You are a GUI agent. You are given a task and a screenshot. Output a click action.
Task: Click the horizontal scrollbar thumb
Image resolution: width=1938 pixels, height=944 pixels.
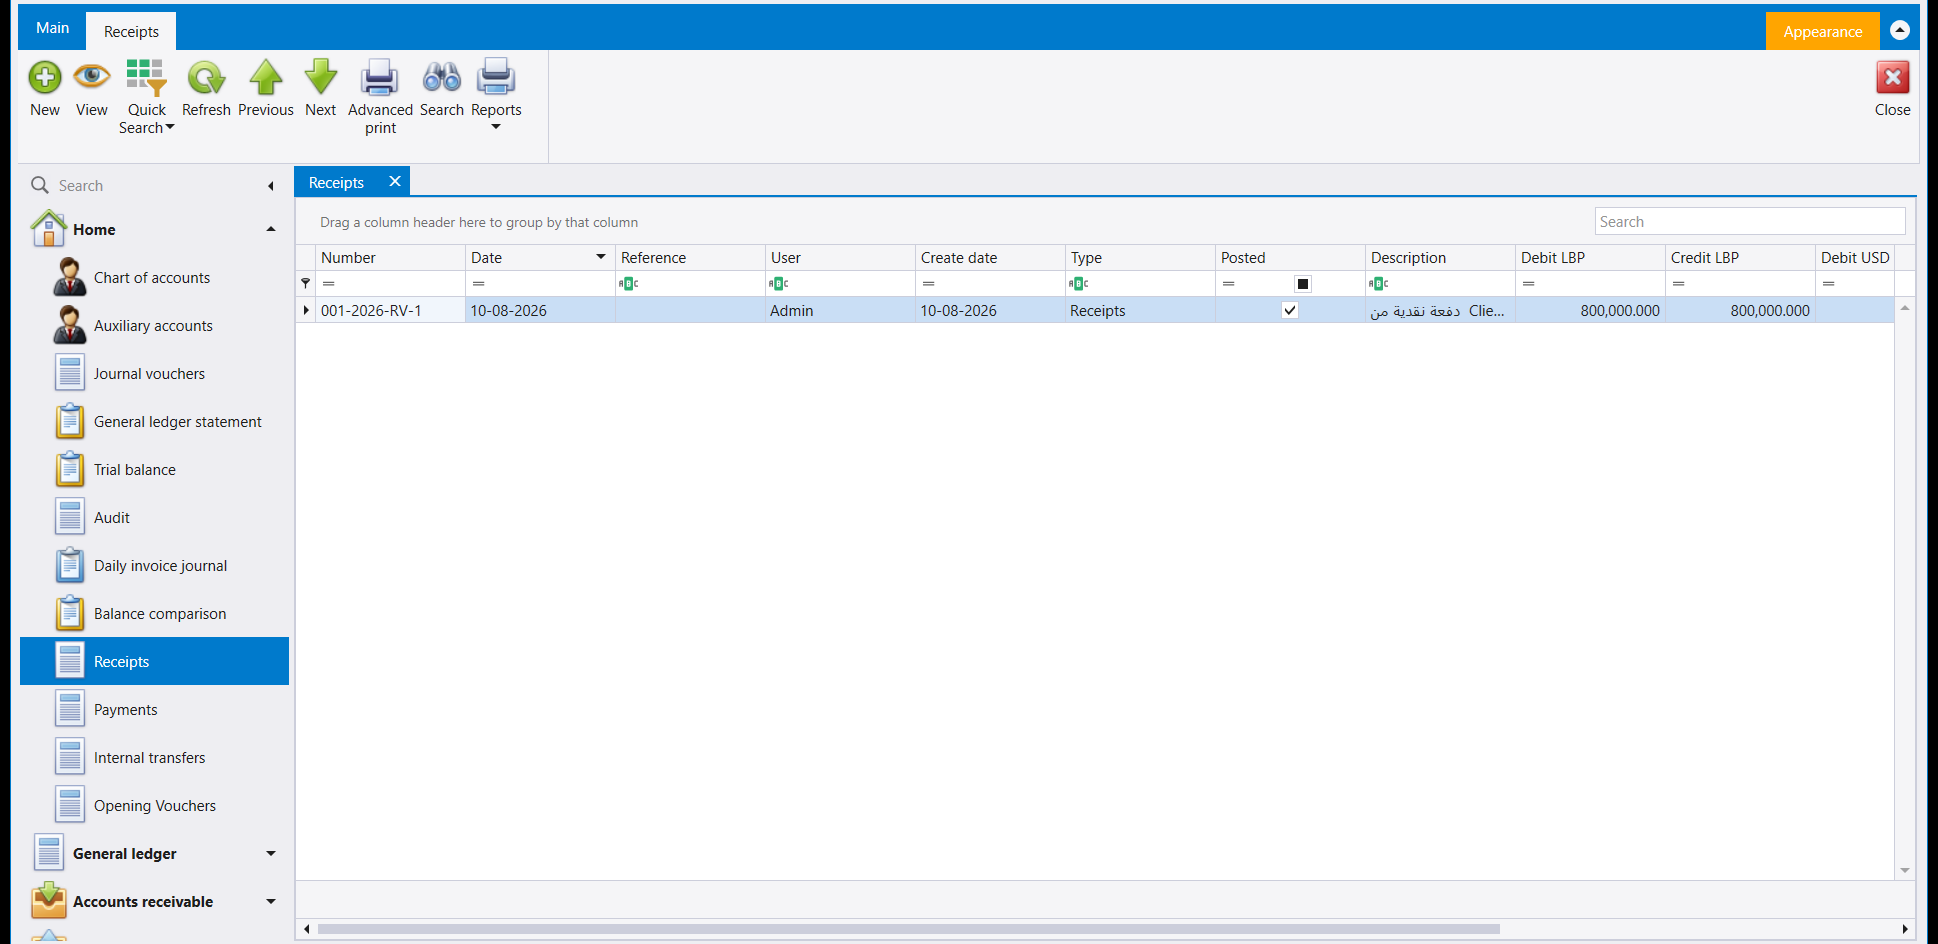(908, 929)
